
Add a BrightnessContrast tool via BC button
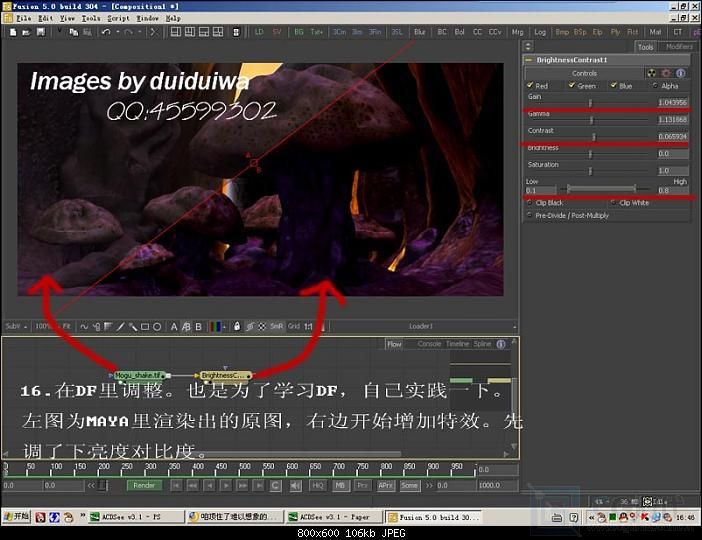point(442,32)
